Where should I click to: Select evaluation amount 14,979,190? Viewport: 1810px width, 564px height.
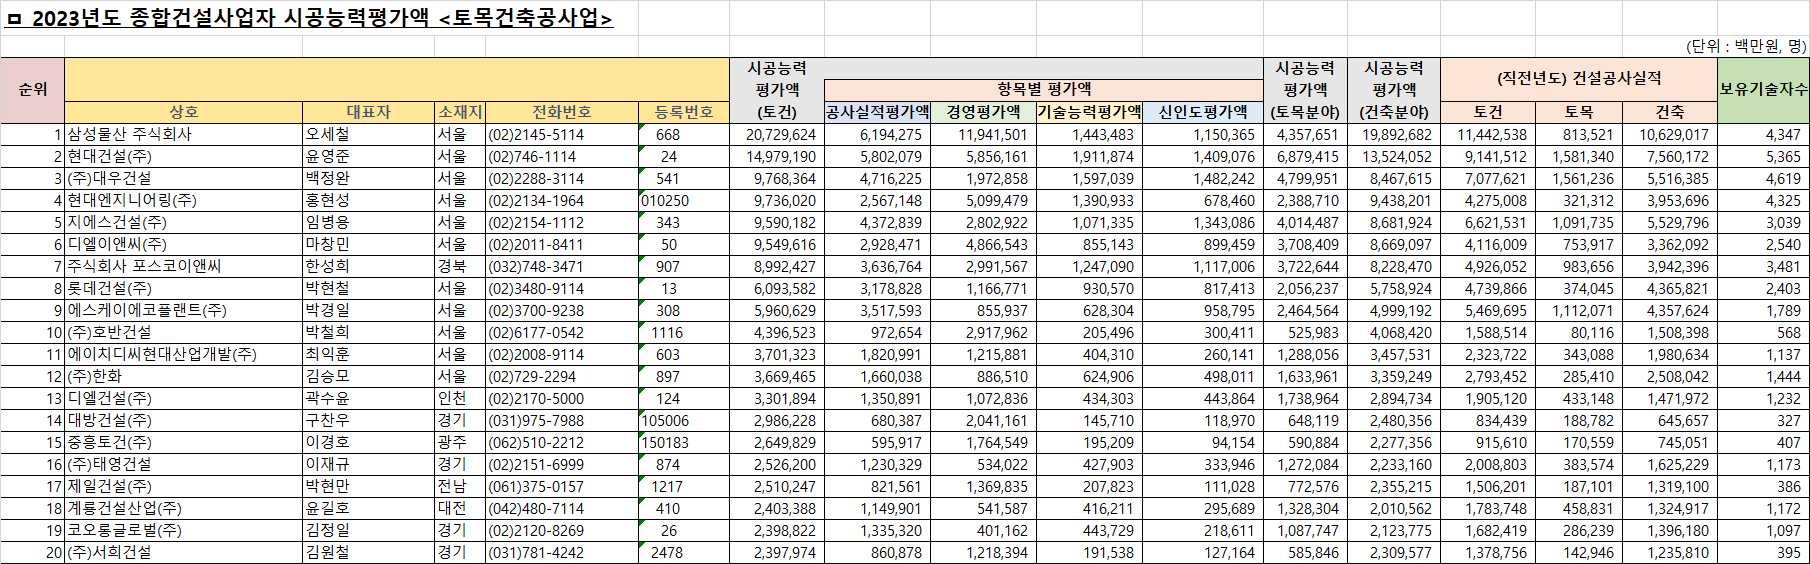click(777, 156)
